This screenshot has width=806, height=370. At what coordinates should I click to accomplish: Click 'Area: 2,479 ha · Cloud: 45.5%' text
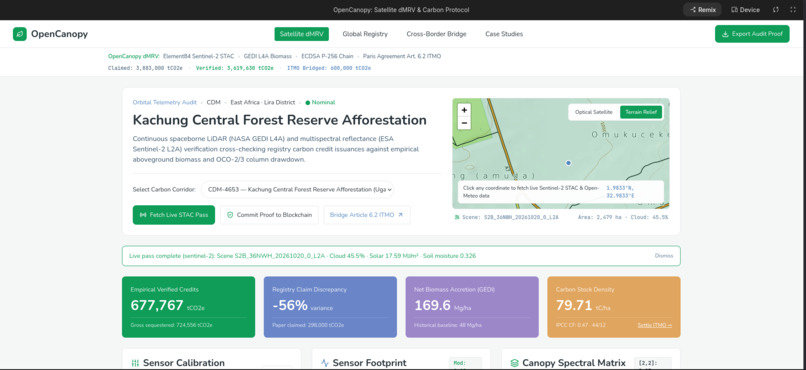click(x=623, y=217)
